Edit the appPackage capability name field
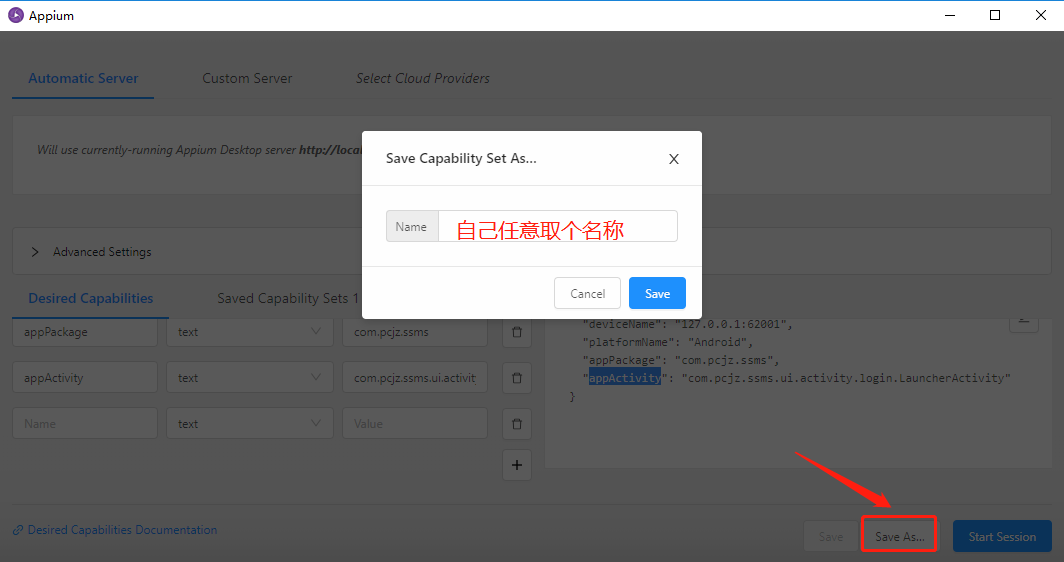This screenshot has height=562, width=1064. click(85, 332)
